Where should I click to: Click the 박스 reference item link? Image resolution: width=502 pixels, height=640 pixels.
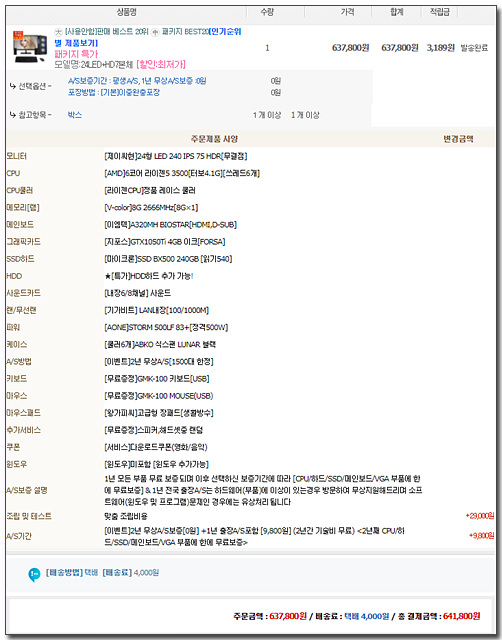click(75, 115)
